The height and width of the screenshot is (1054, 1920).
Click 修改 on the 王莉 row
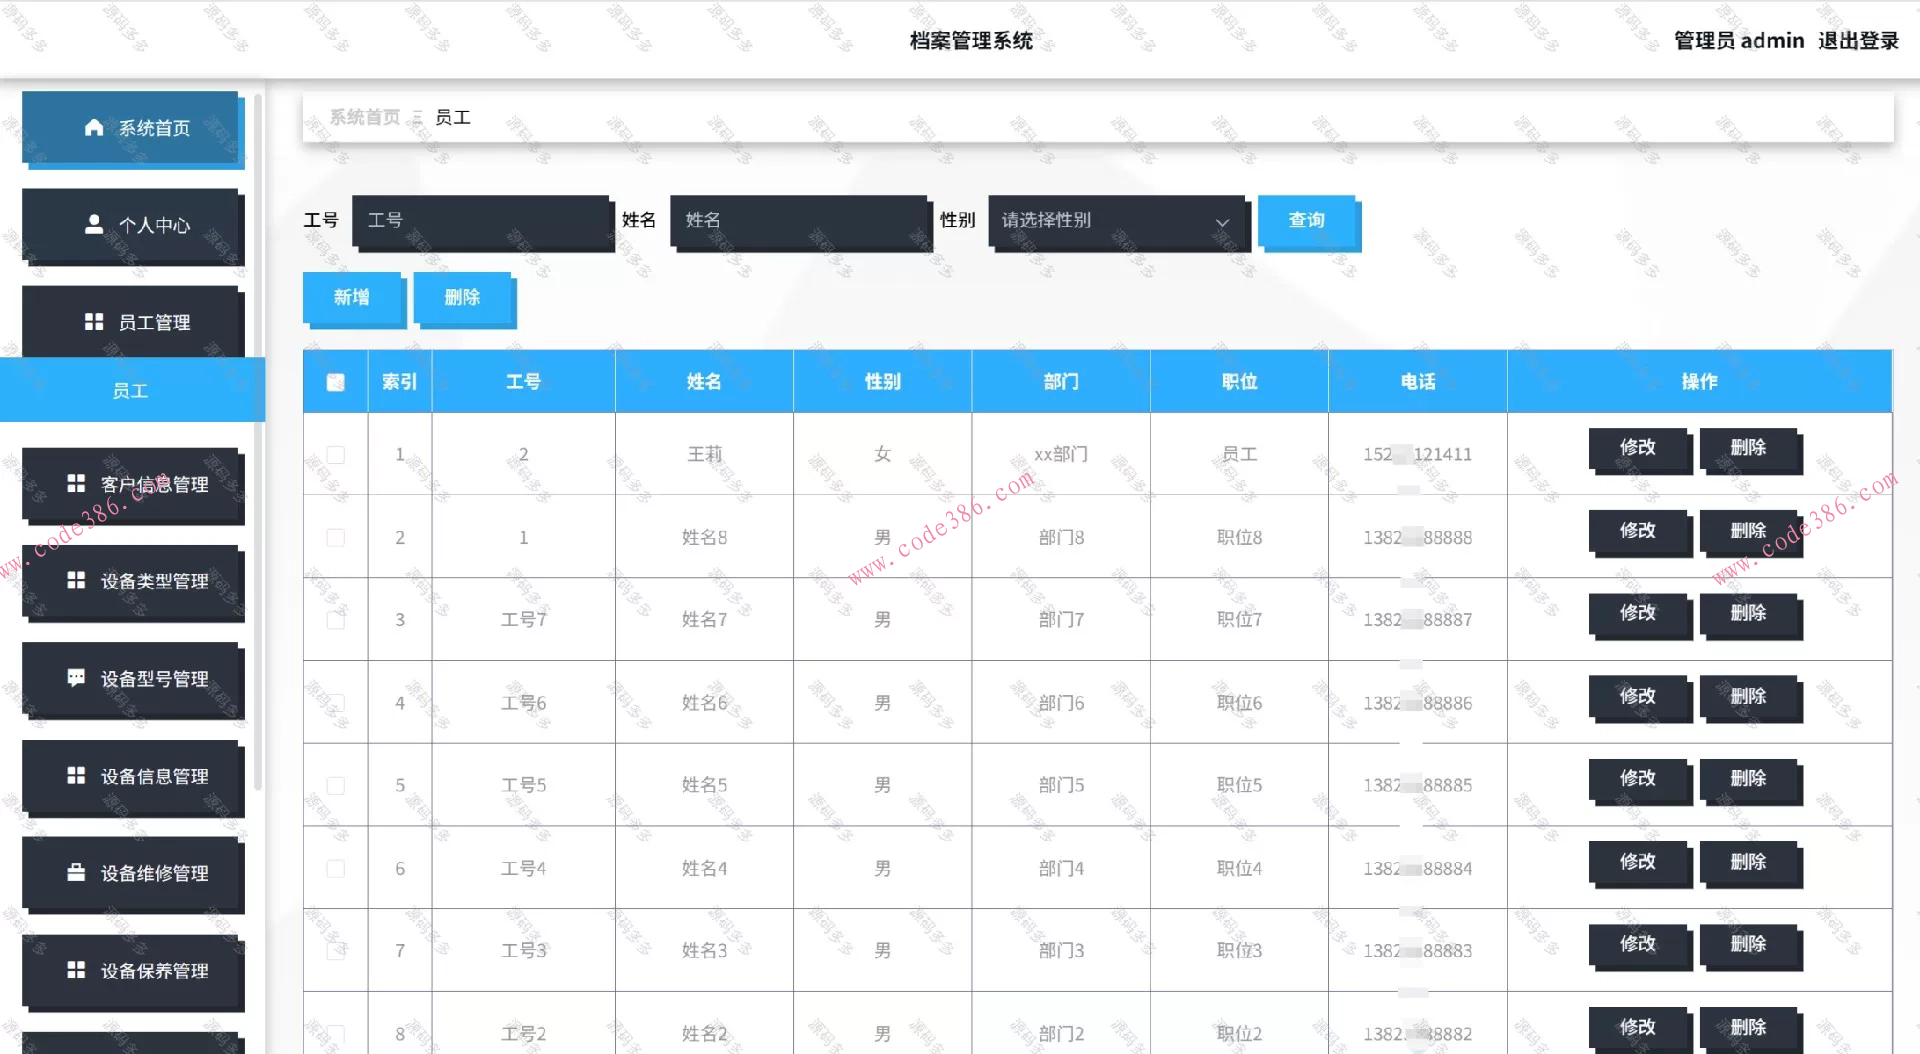tap(1639, 450)
